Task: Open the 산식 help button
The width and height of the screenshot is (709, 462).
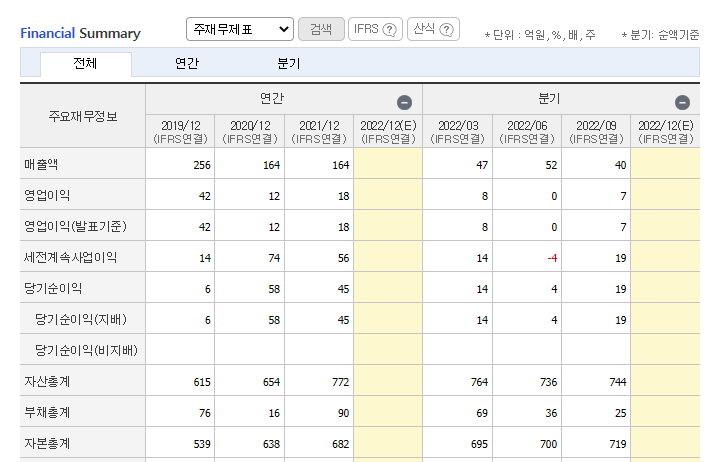Action: 433,29
